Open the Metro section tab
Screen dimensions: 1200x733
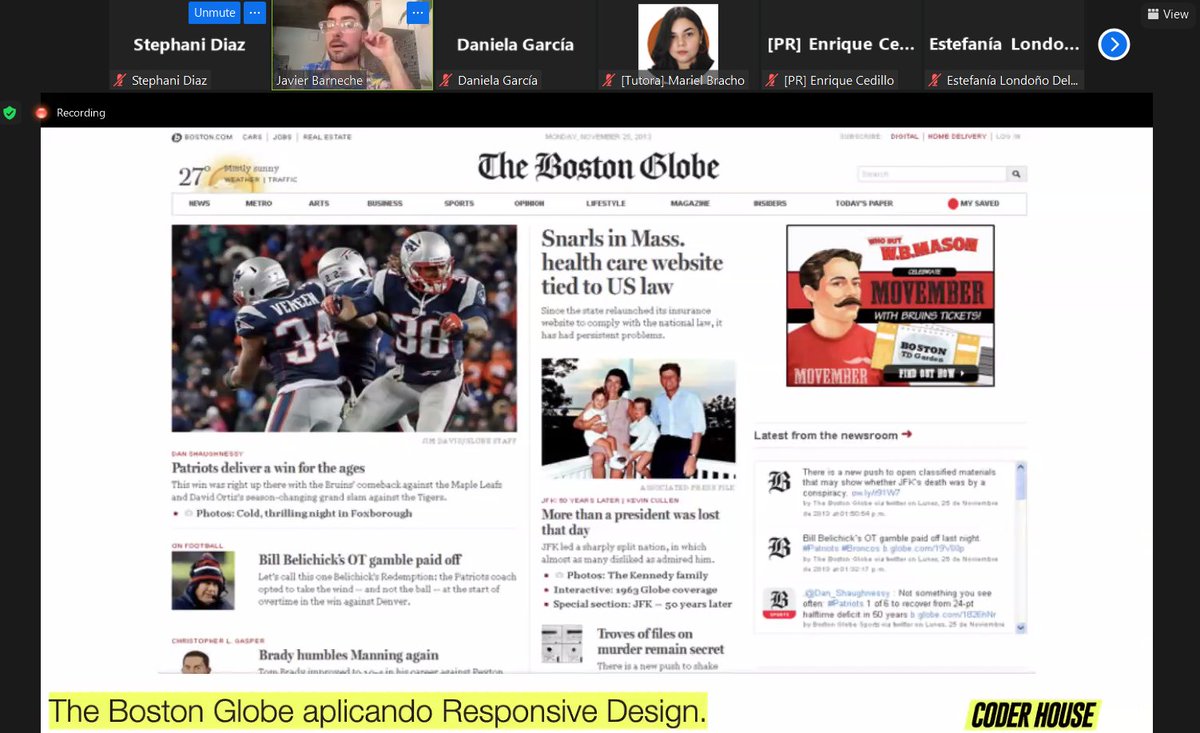tap(258, 203)
